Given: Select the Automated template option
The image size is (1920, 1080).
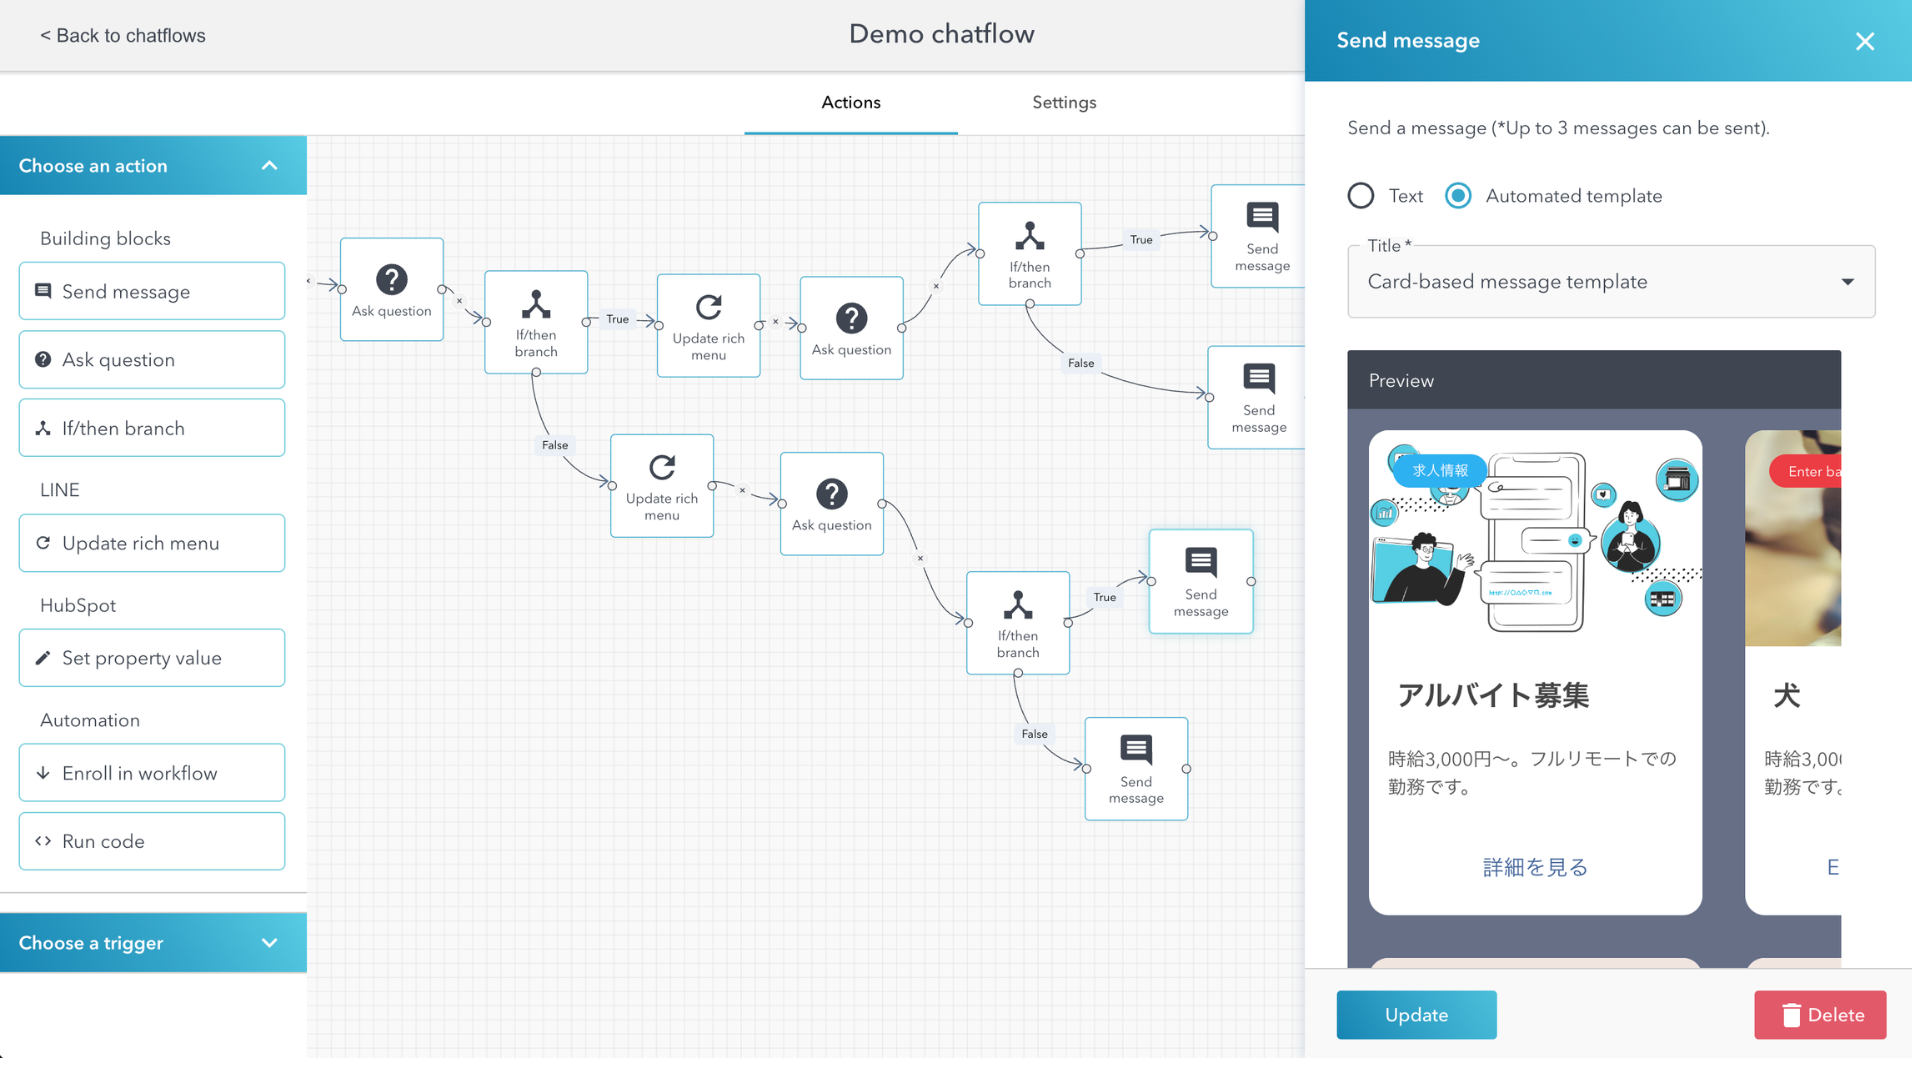Looking at the screenshot, I should (x=1457, y=195).
